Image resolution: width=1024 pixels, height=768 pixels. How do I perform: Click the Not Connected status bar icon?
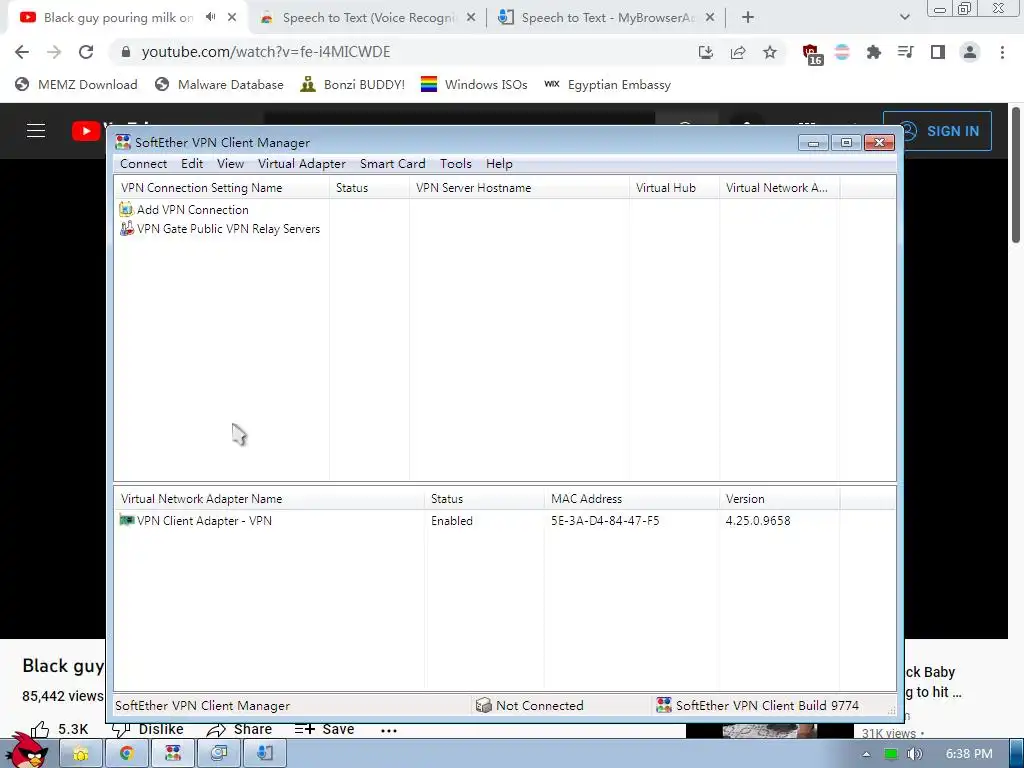[x=483, y=705]
